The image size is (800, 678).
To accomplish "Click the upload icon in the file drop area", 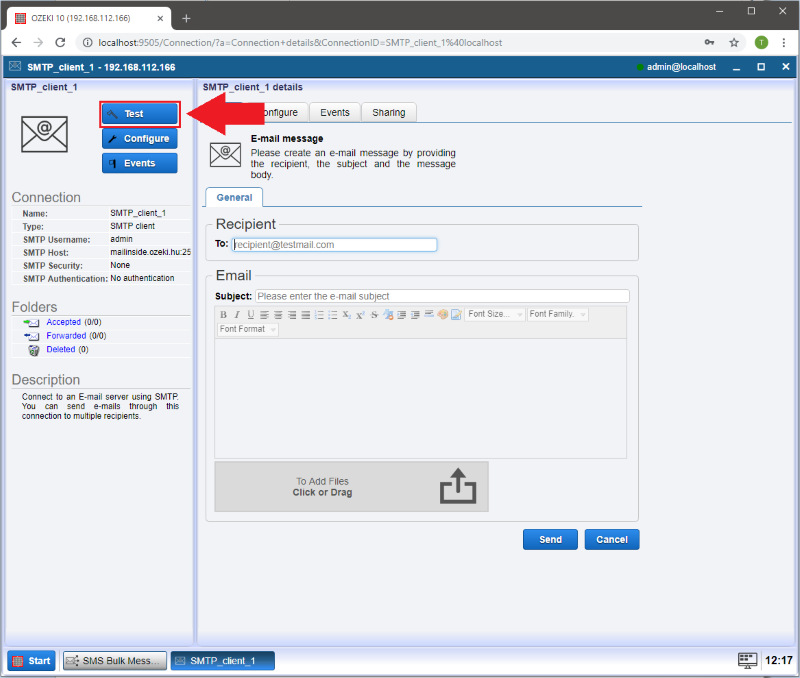I will pos(458,487).
